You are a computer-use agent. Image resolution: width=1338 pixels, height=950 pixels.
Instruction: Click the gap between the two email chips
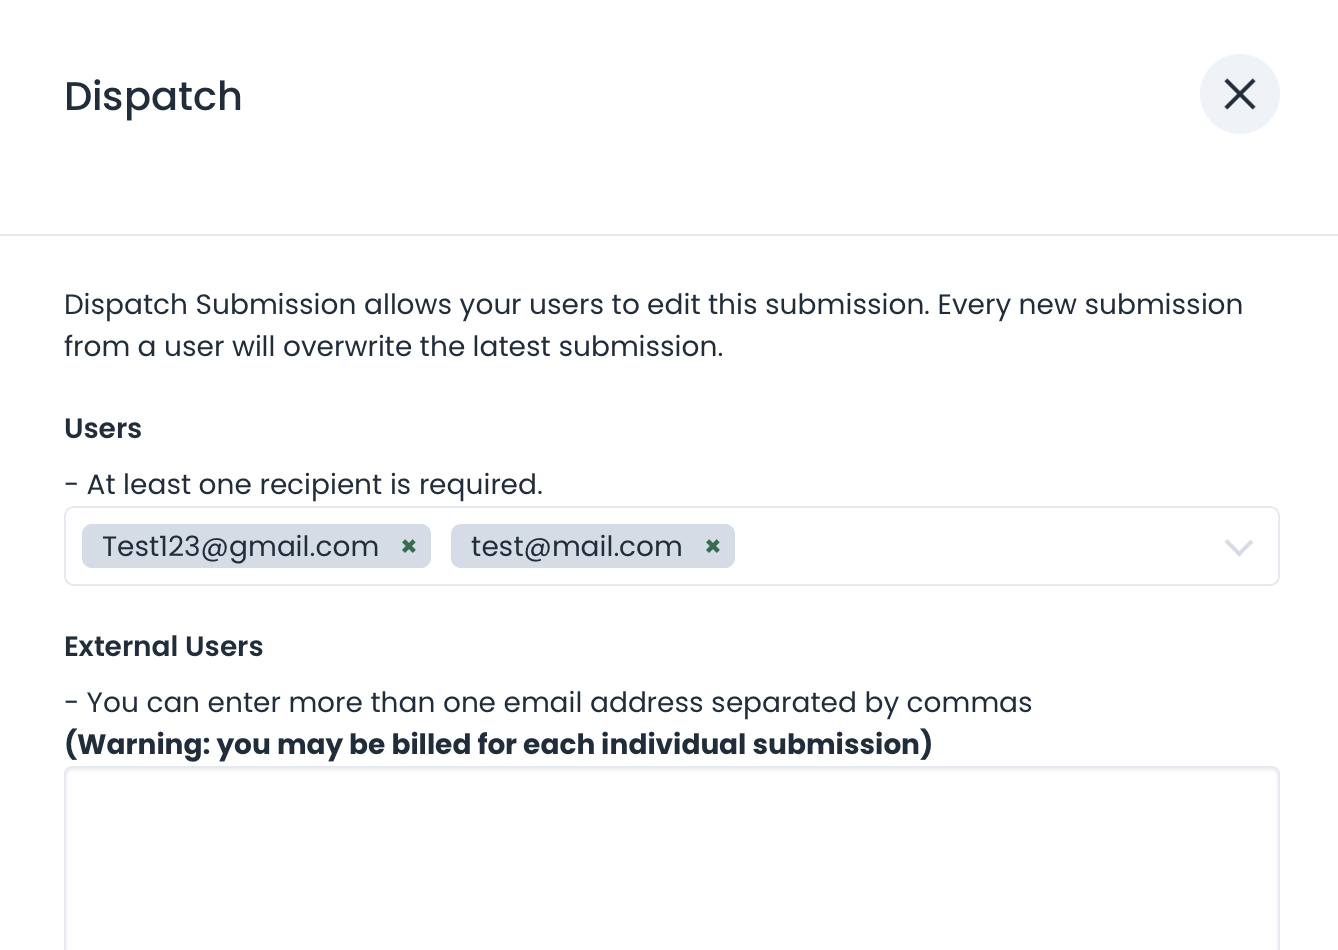[x=441, y=546]
